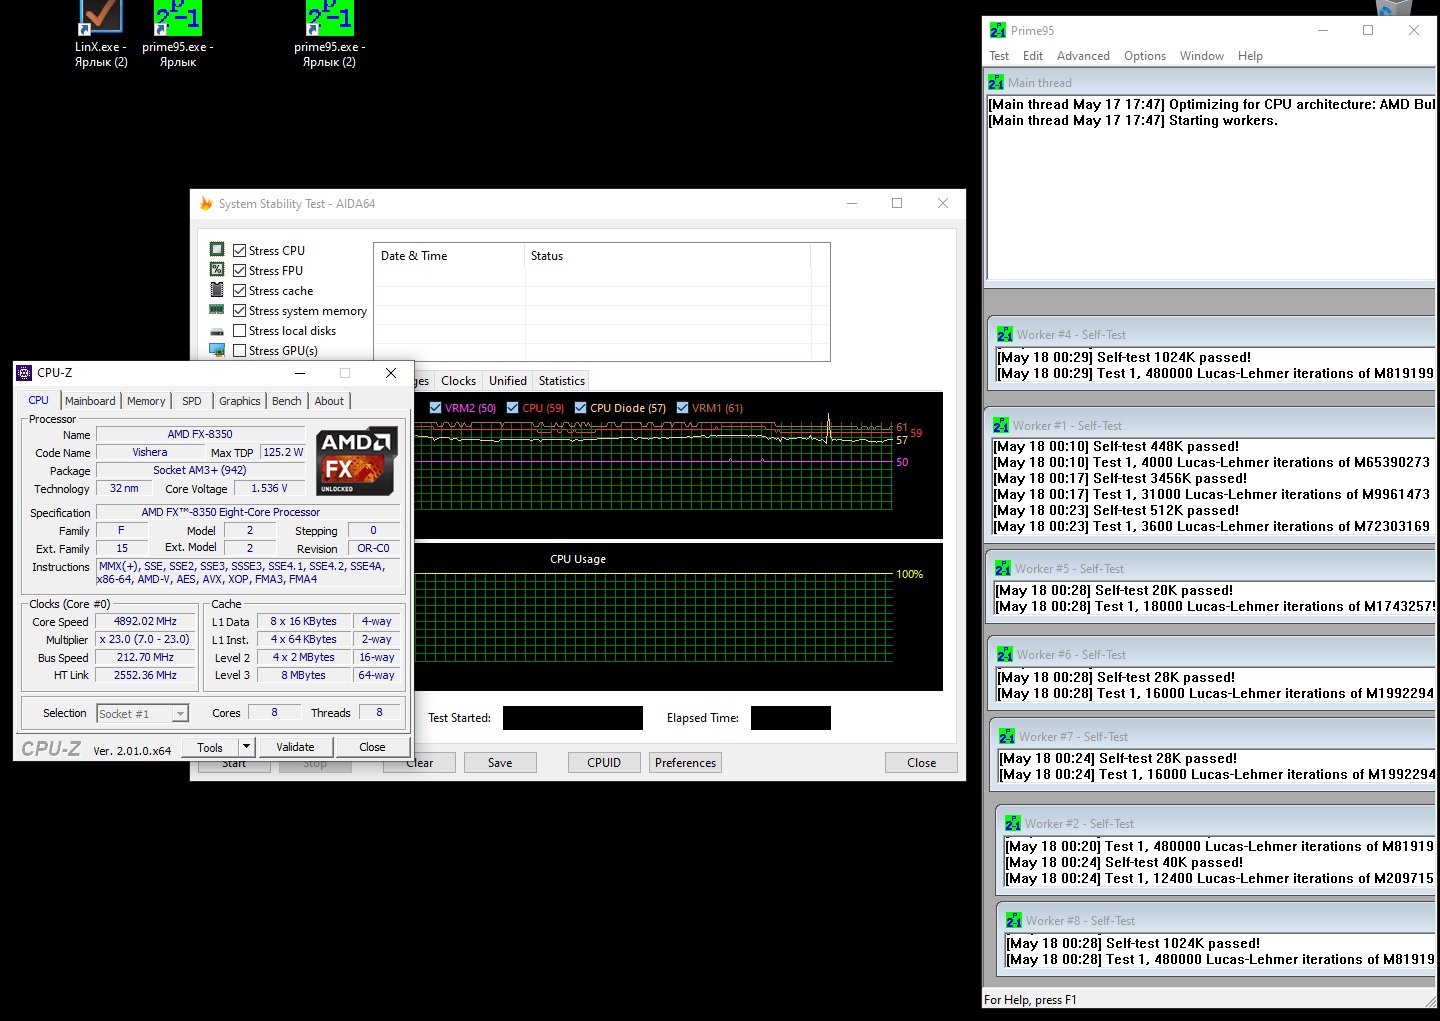Click the Prime95 title bar icon
Viewport: 1440px width, 1021px height.
997,30
